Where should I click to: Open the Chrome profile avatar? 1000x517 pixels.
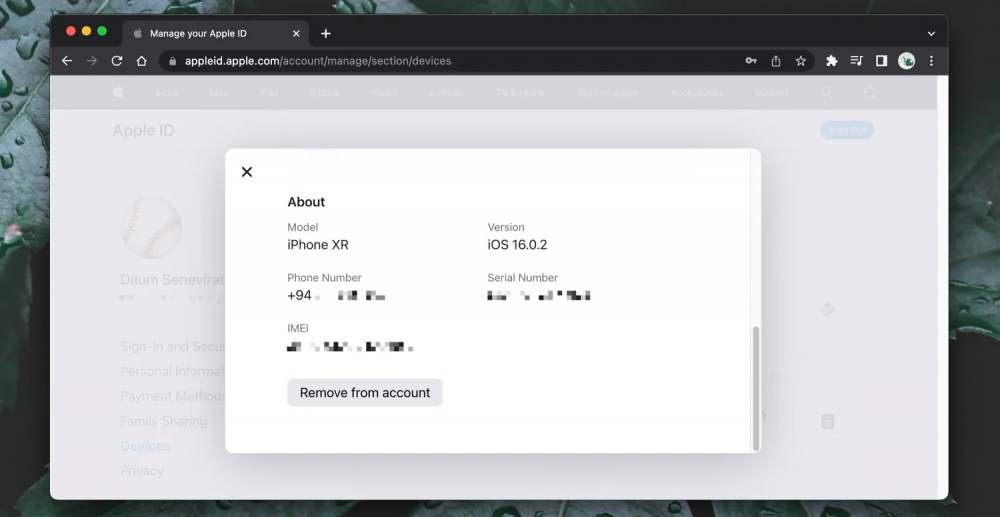(x=907, y=61)
